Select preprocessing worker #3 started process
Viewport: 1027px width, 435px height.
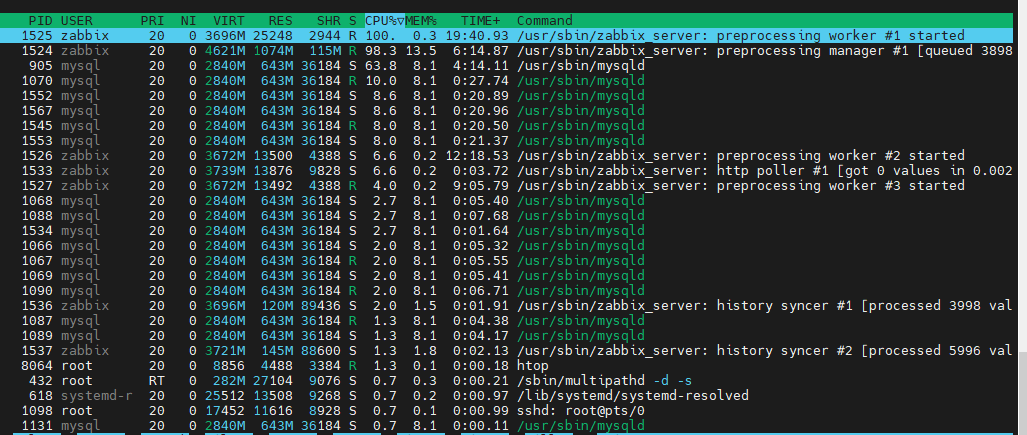point(506,185)
